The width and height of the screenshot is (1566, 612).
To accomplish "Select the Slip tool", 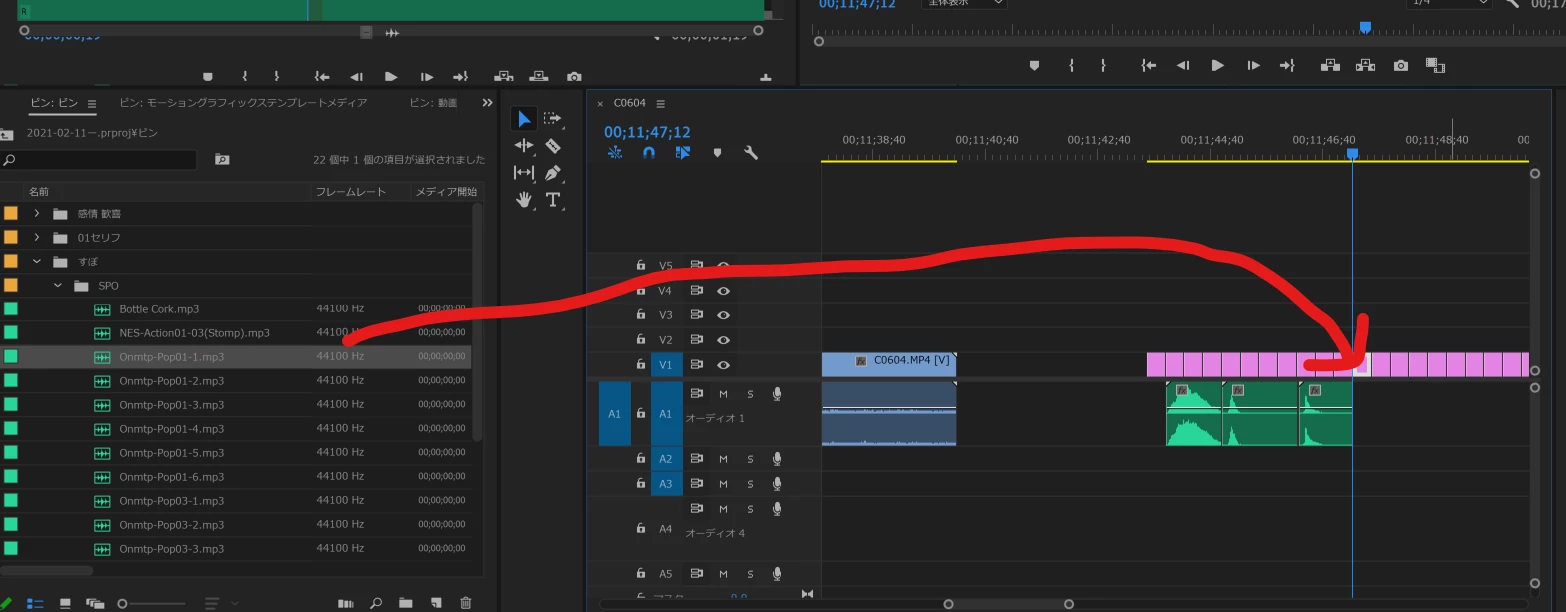I will click(x=524, y=173).
